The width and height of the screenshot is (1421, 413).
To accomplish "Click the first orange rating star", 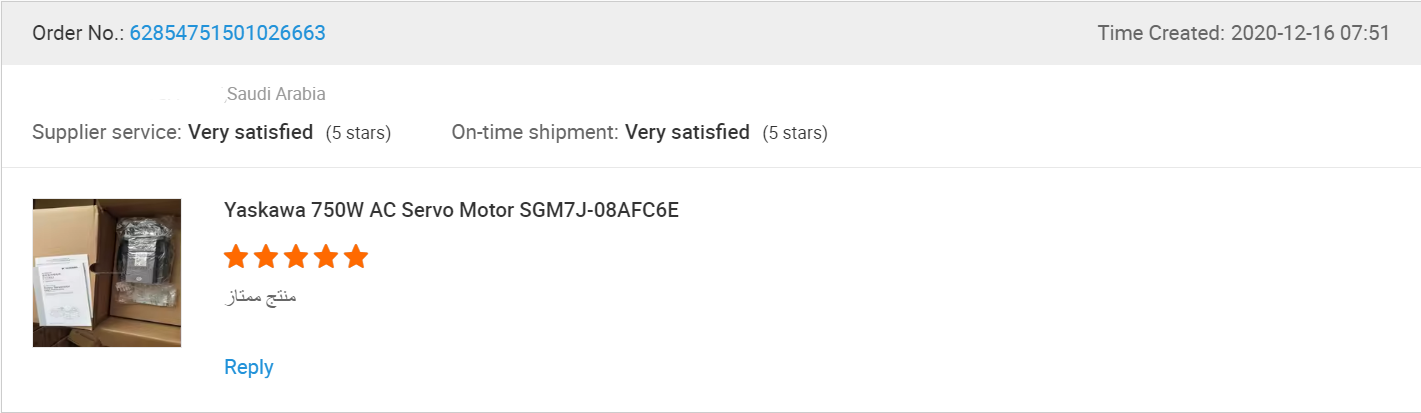I will 236,257.
